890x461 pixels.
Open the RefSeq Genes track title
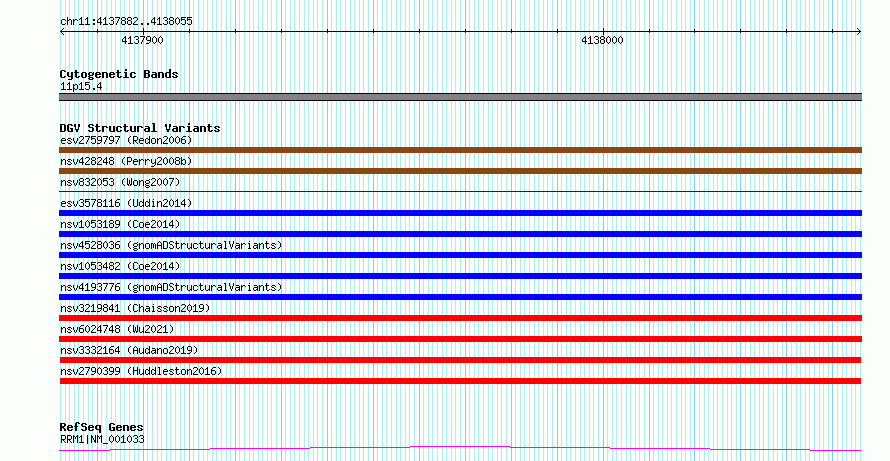coord(102,427)
